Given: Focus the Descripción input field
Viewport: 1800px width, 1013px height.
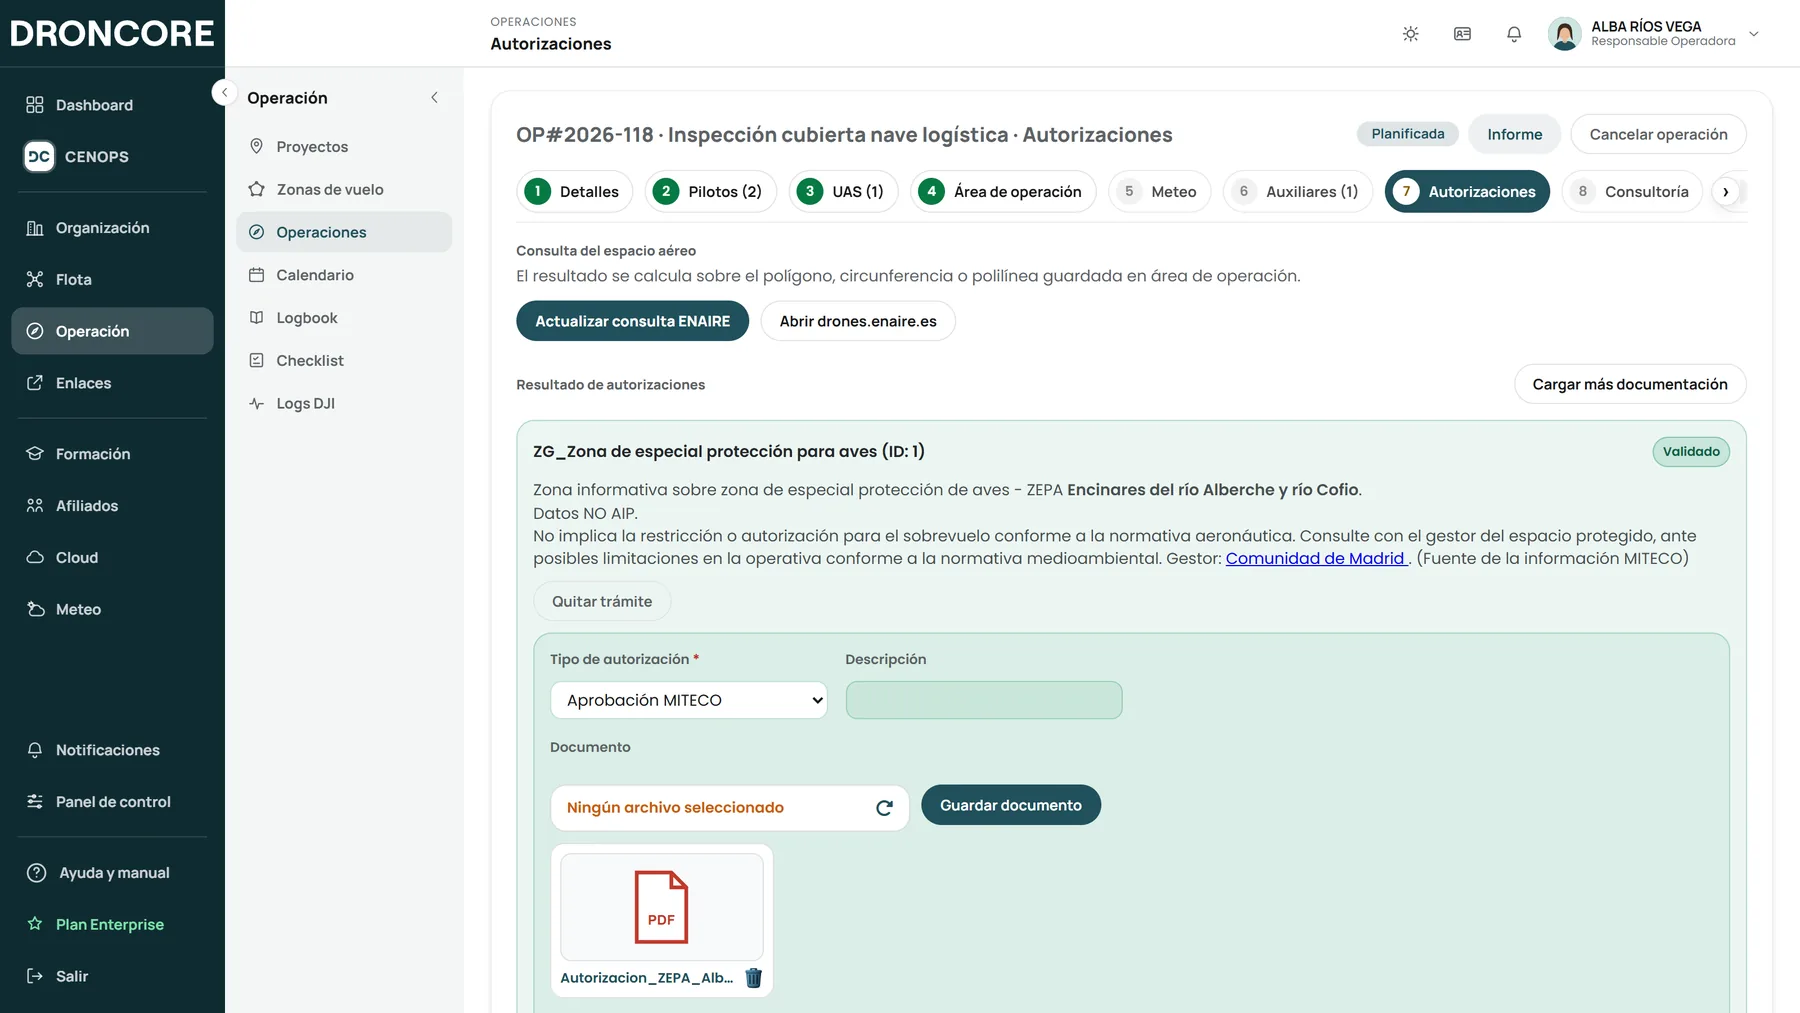Looking at the screenshot, I should (x=984, y=700).
